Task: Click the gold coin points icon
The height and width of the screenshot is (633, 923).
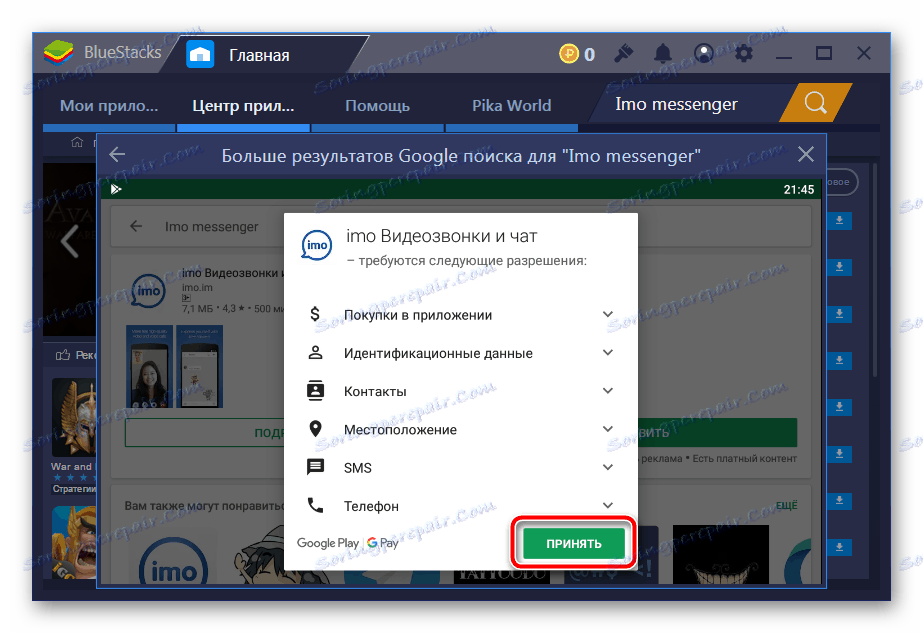Action: (569, 54)
